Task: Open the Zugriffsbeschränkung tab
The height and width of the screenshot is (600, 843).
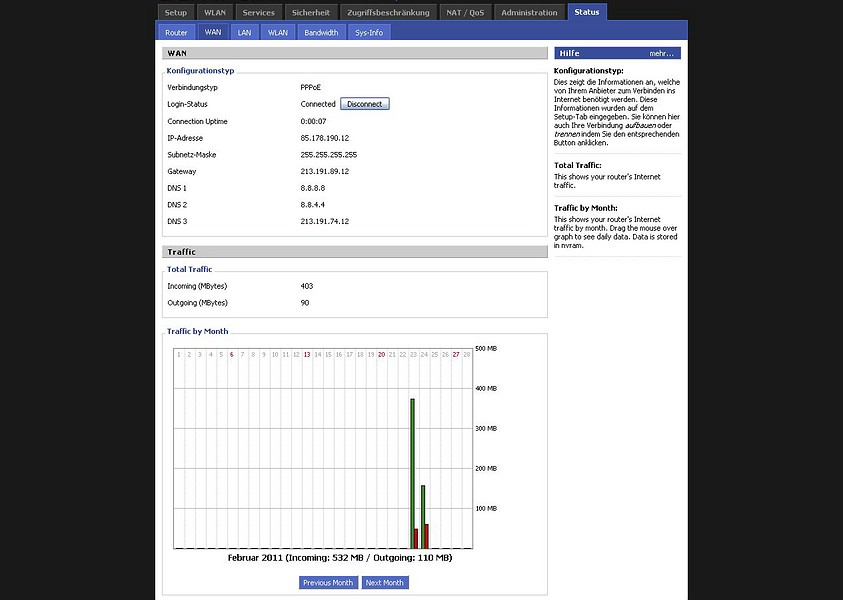Action: (x=389, y=13)
